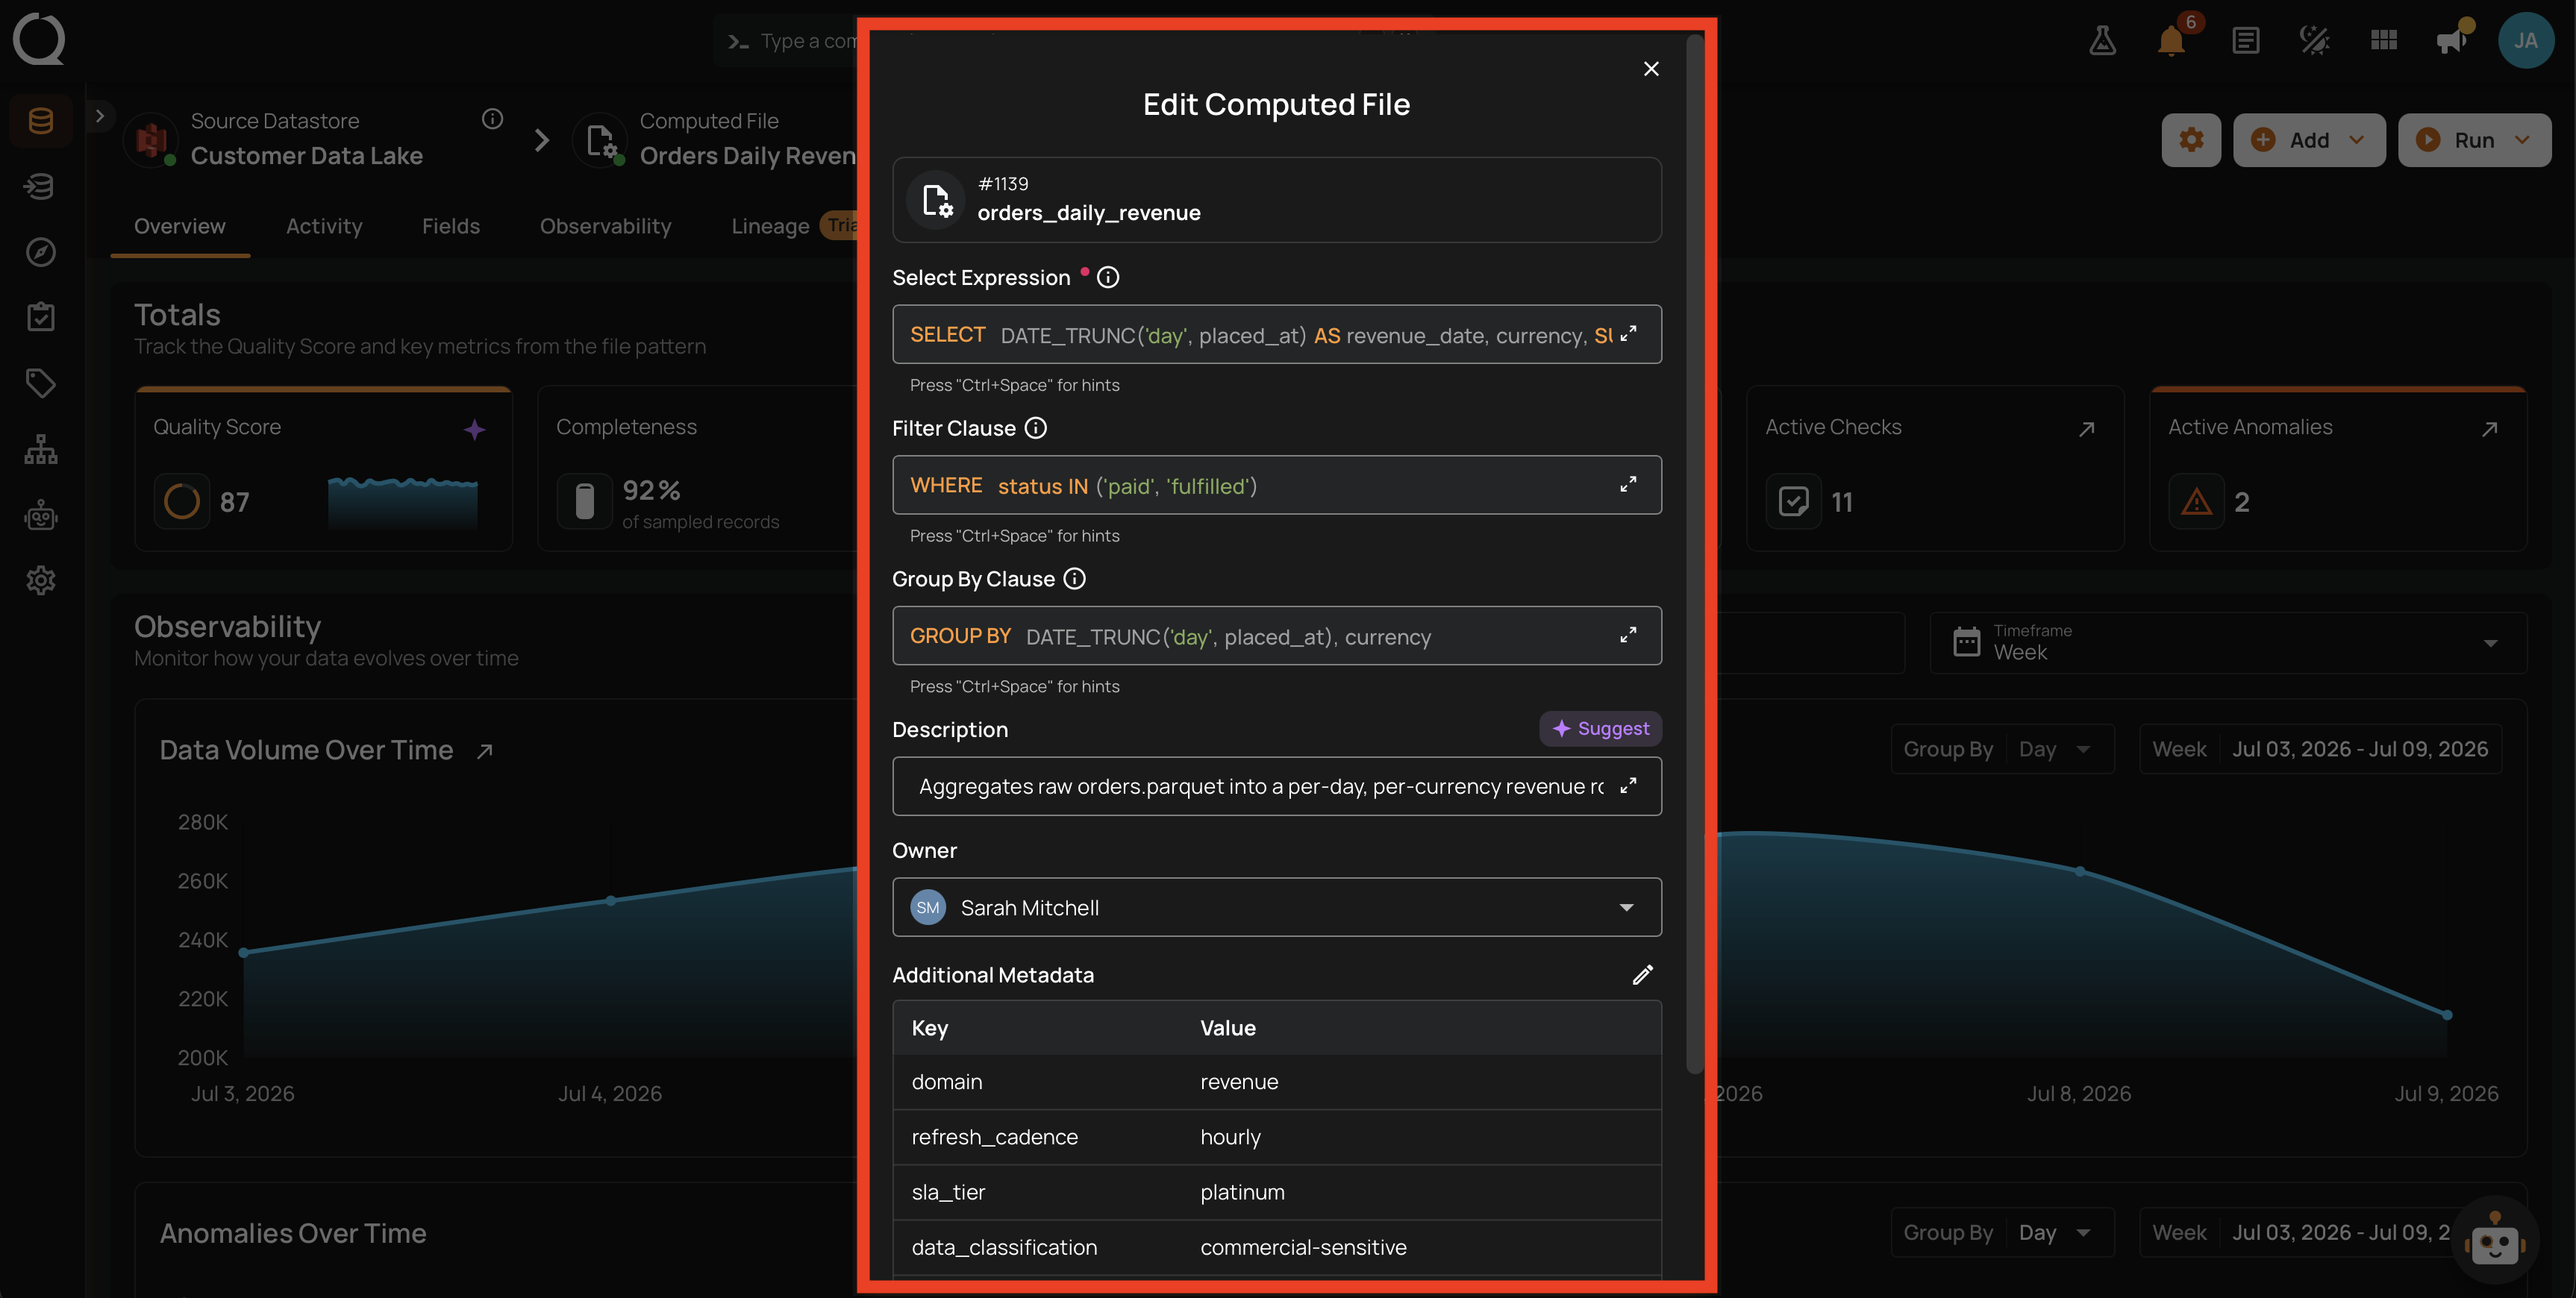Open the hierarchy Flows sidebar icon
Screen dimensions: 2576x1298
click(x=40, y=449)
